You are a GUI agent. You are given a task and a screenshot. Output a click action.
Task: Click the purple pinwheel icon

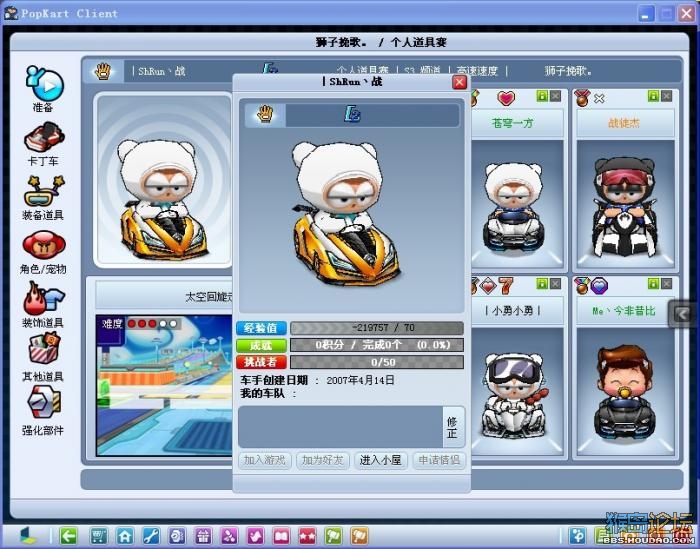coord(229,536)
